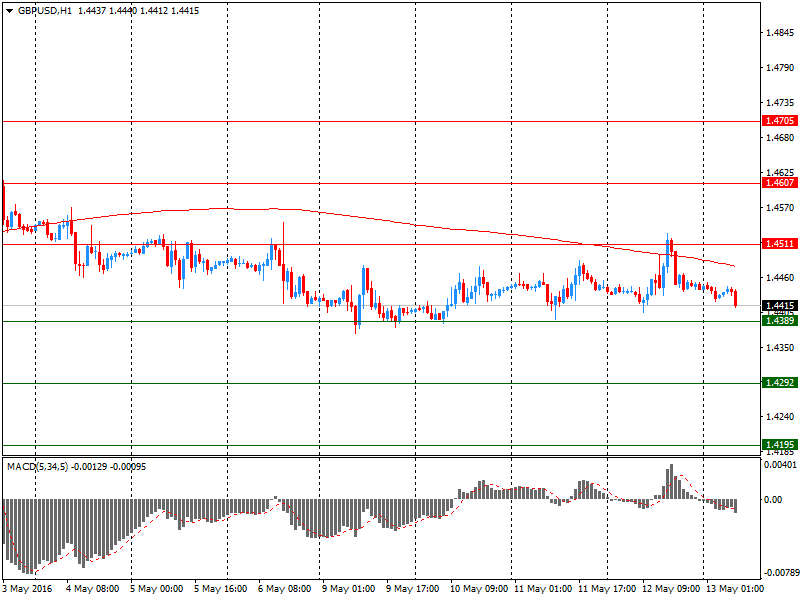Image resolution: width=800 pixels, height=600 pixels.
Task: Click the 1.4570 price scale value
Action: click(780, 208)
